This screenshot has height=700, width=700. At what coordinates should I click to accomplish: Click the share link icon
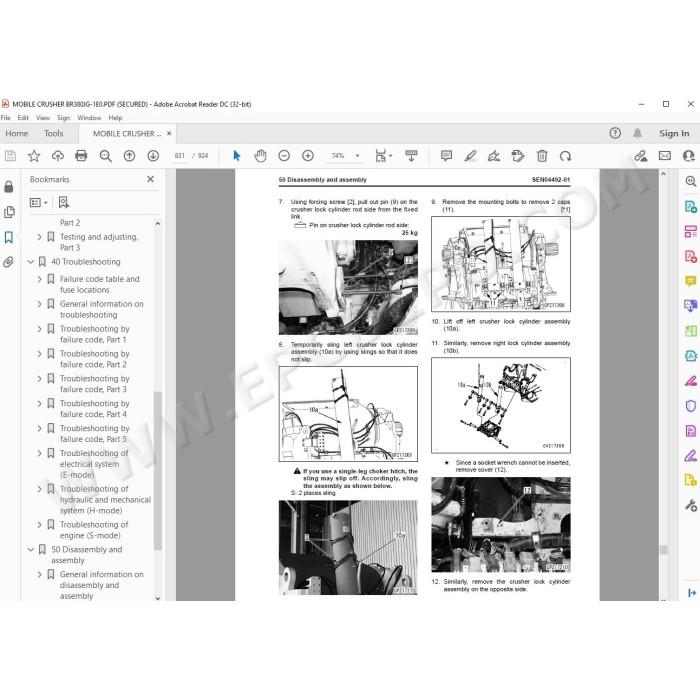(x=641, y=156)
